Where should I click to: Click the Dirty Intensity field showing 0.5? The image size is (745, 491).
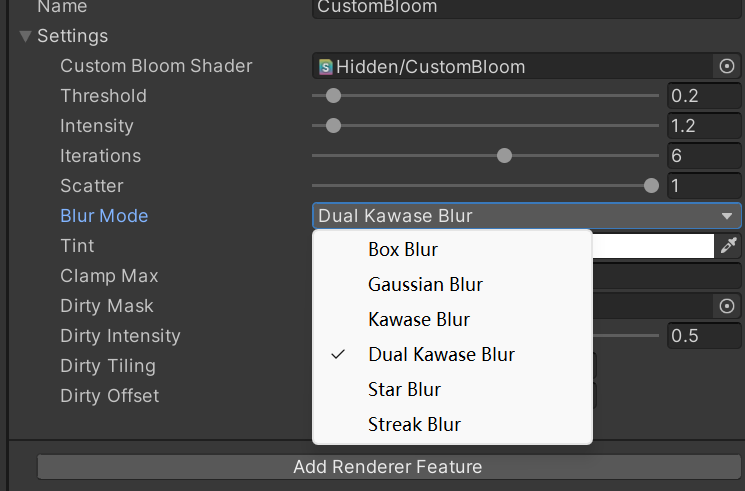[x=703, y=336]
